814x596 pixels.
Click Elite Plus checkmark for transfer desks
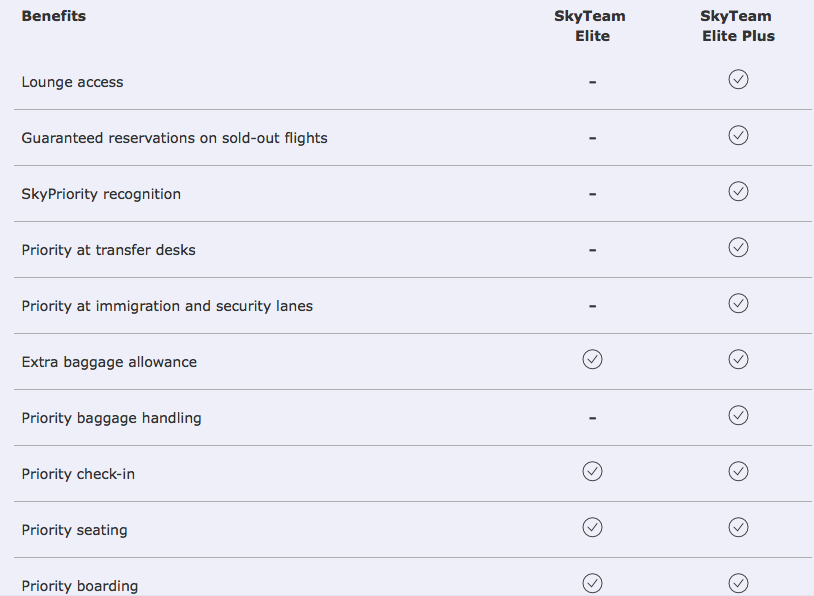[x=738, y=248]
